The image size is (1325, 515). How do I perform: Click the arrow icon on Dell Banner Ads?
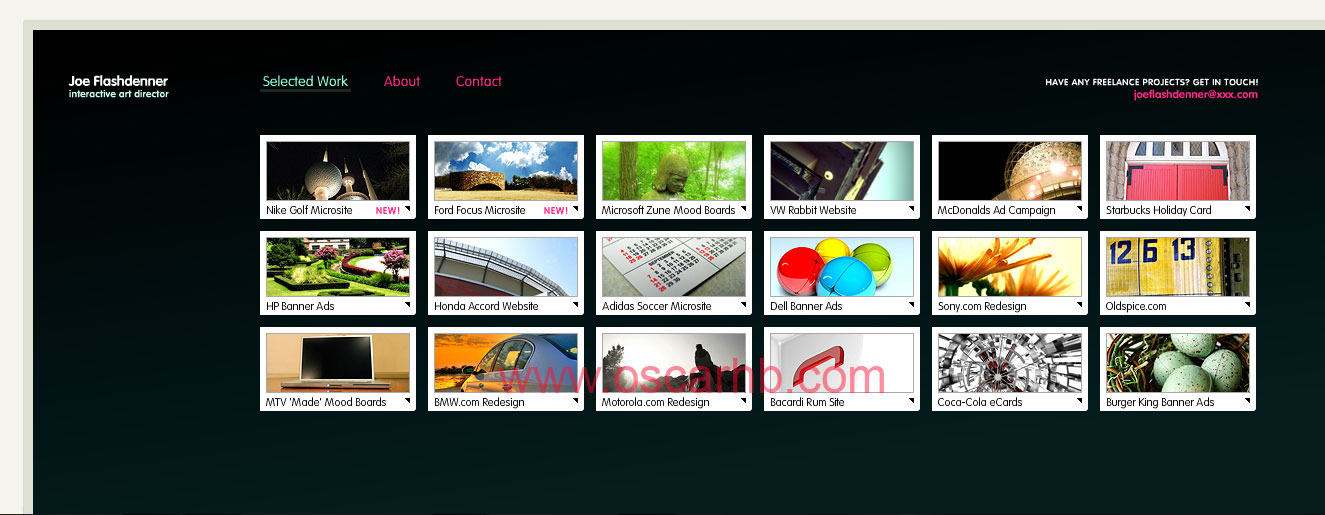[x=911, y=304]
